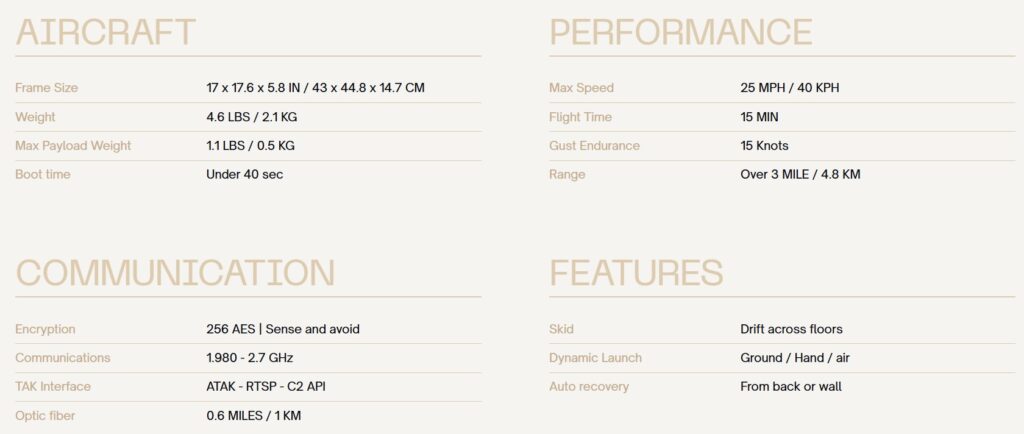The height and width of the screenshot is (434, 1024).
Task: Click the COMMUNICATION section heading
Action: point(175,273)
